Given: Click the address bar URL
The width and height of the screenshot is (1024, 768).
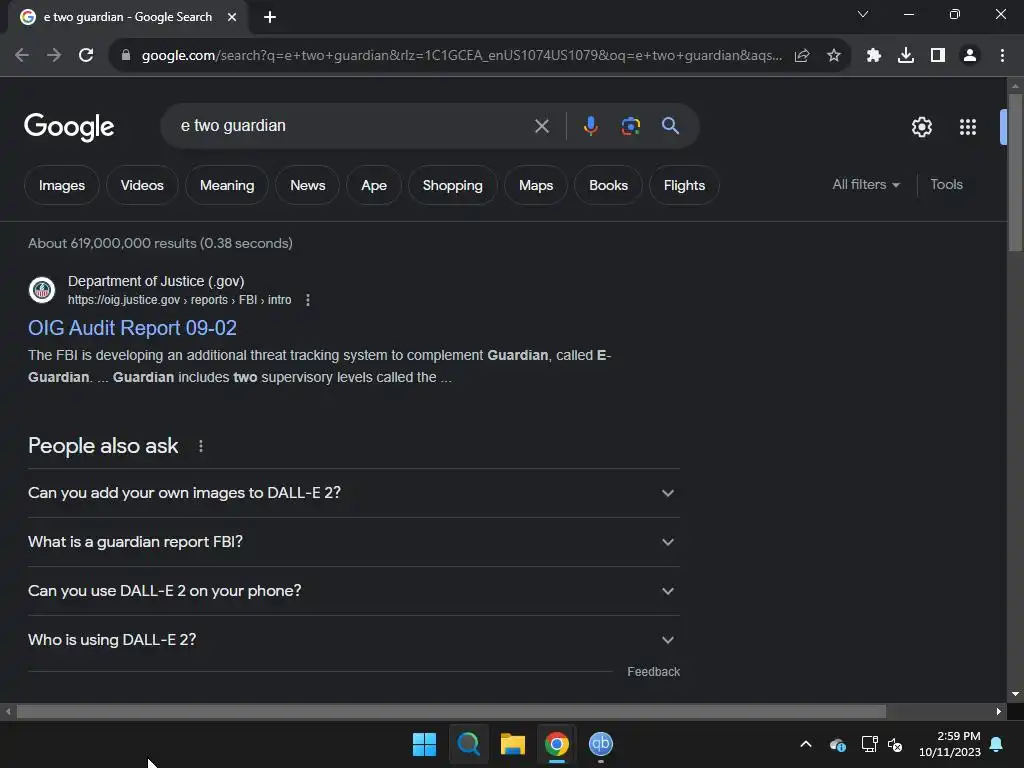Looking at the screenshot, I should pyautogui.click(x=461, y=56).
